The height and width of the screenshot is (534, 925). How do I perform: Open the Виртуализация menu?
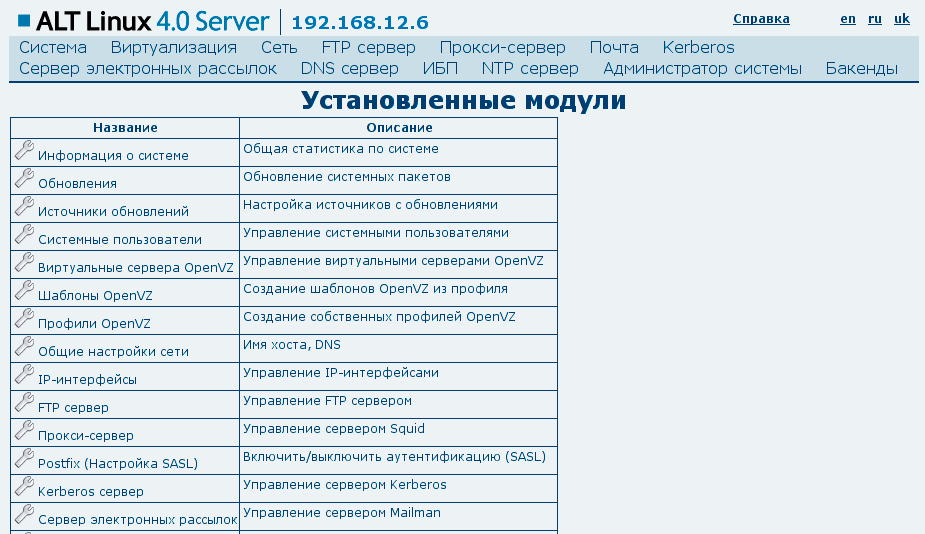[174, 47]
